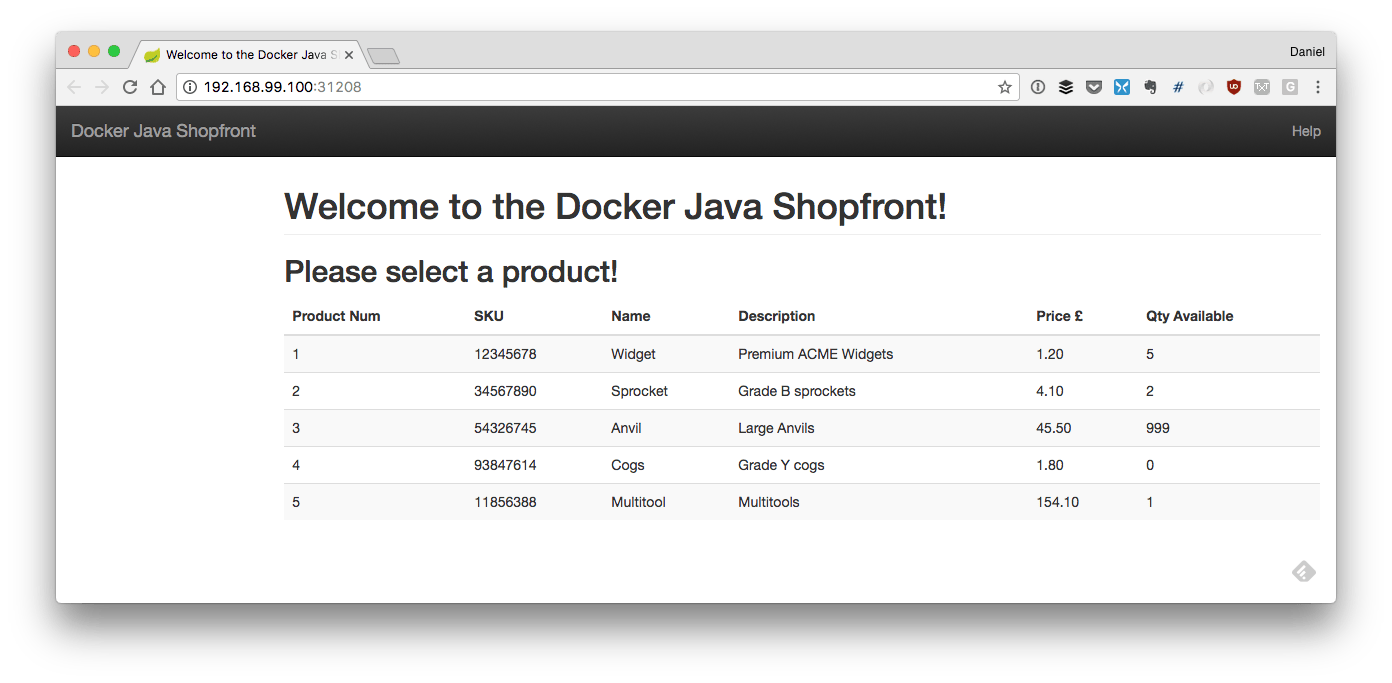Save the page using the Pocket extension

[x=1094, y=88]
